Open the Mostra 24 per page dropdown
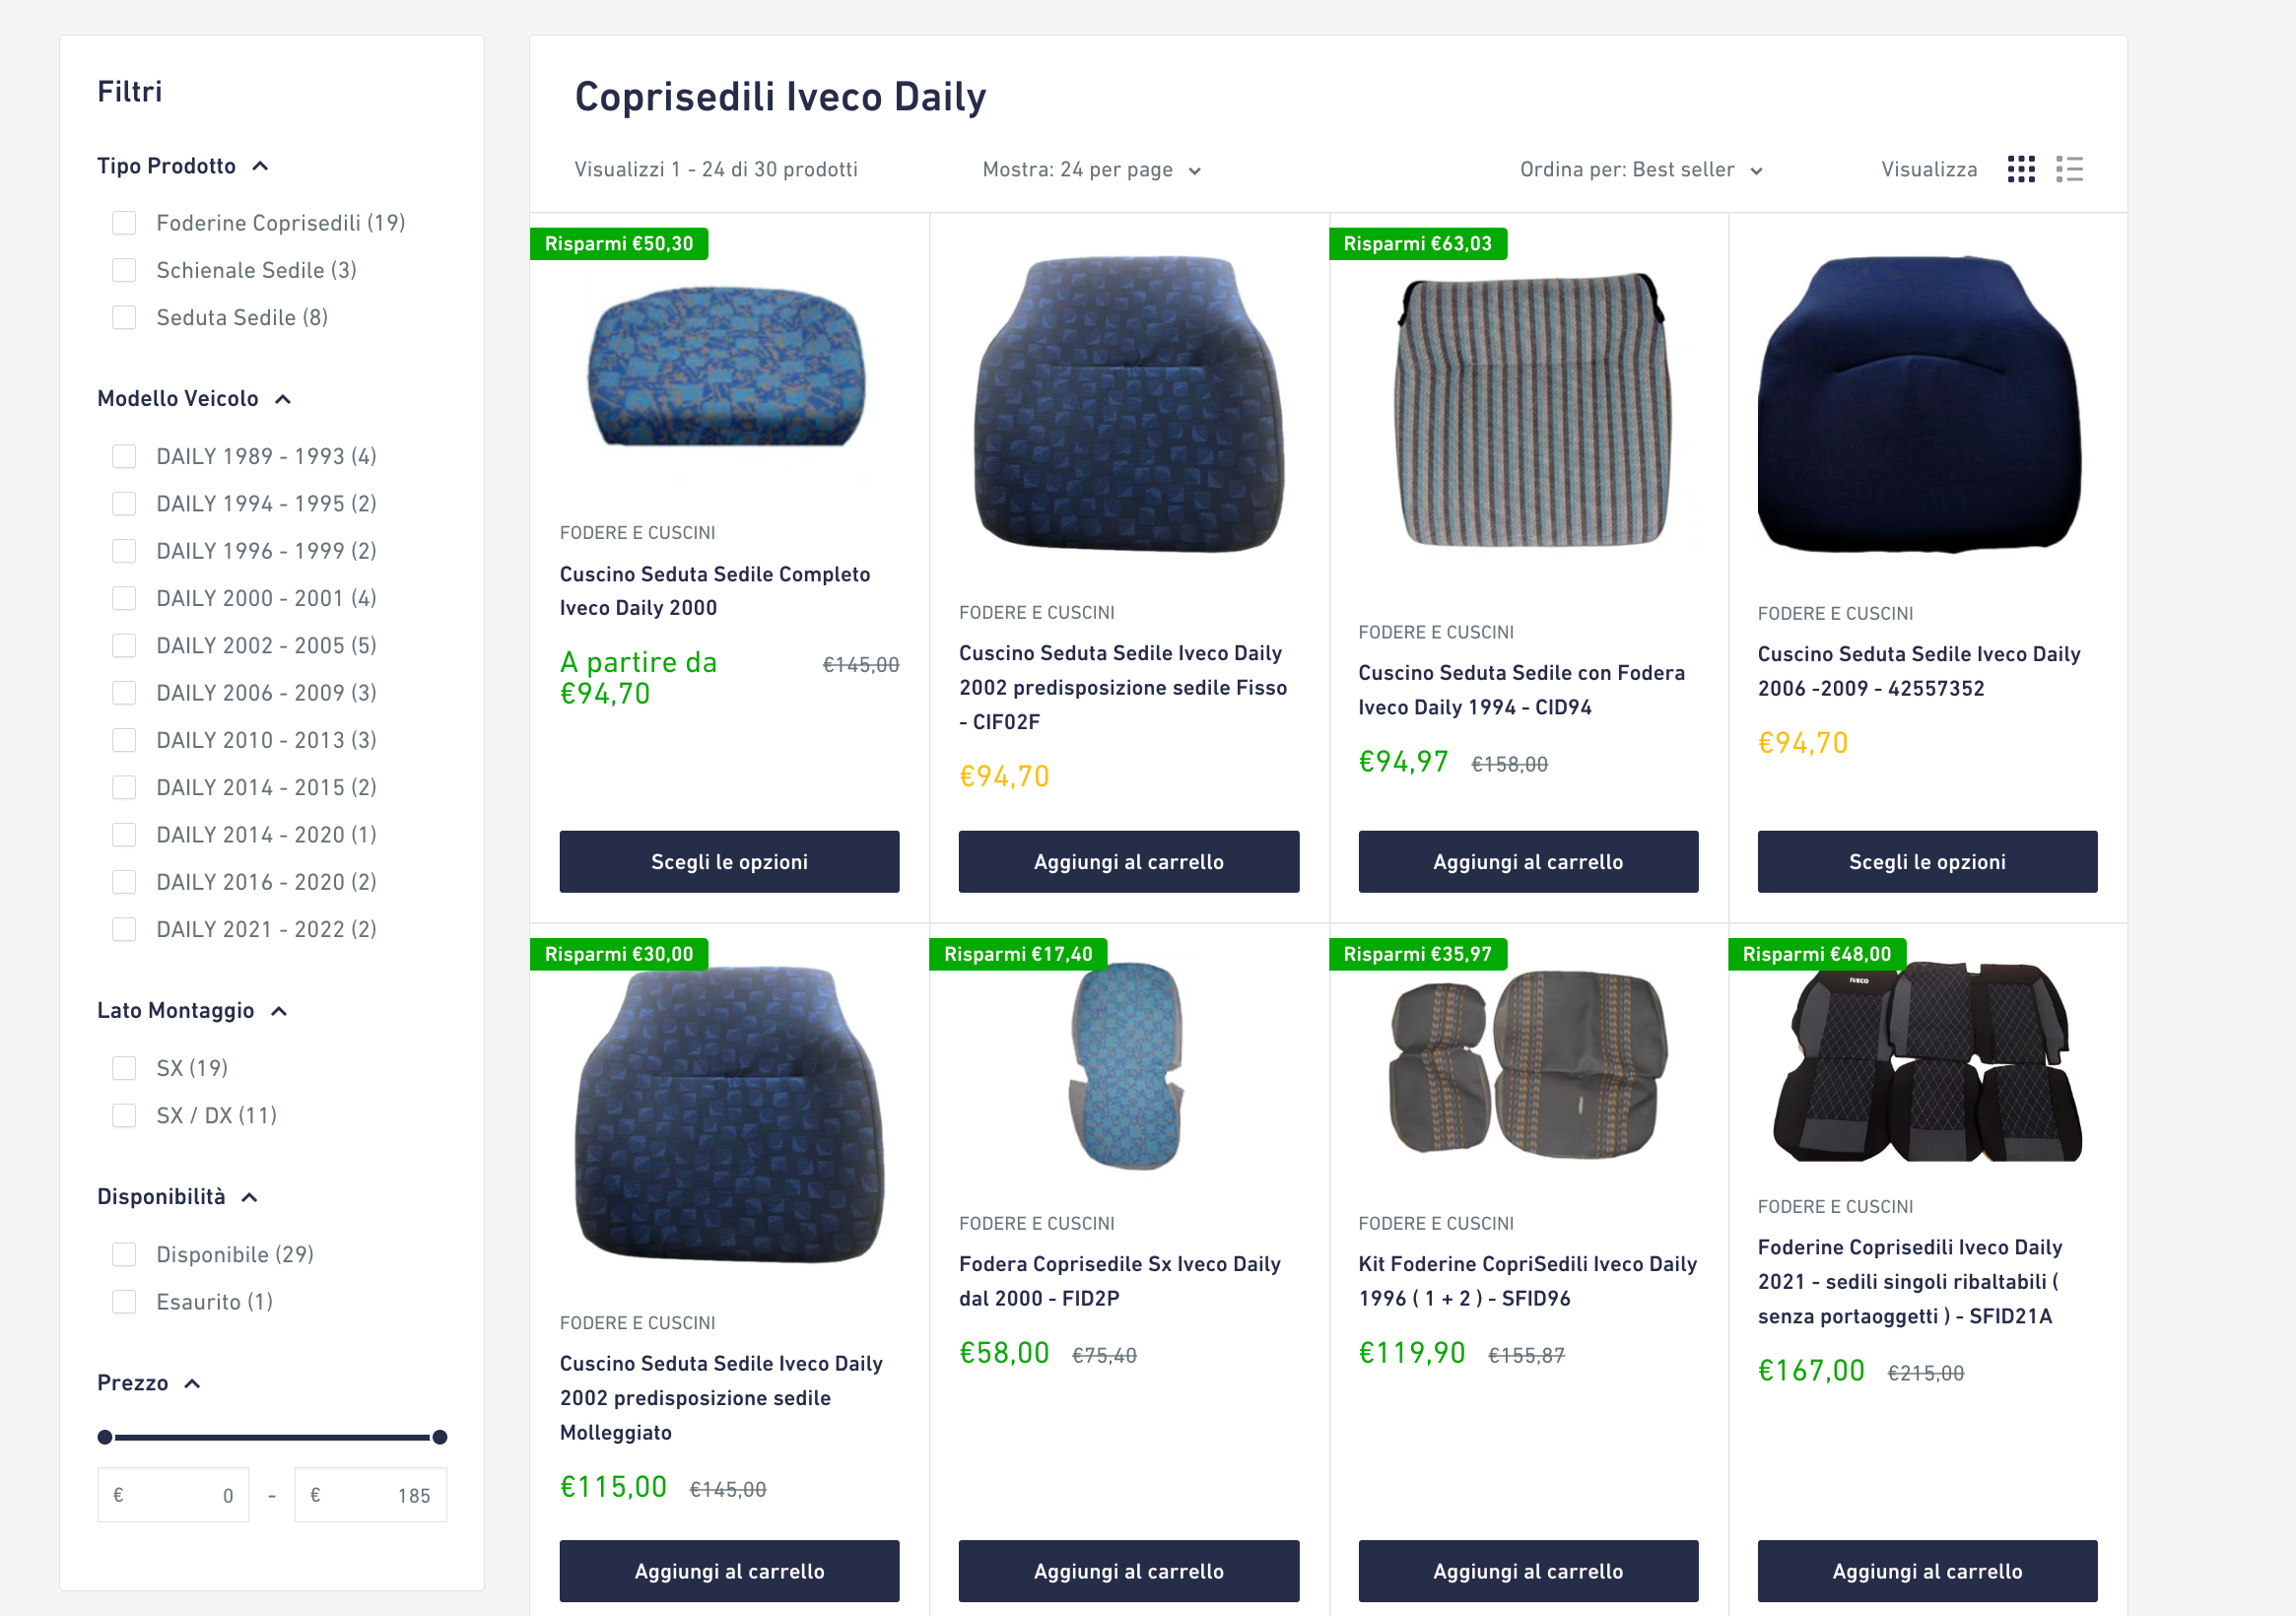 click(x=1091, y=170)
